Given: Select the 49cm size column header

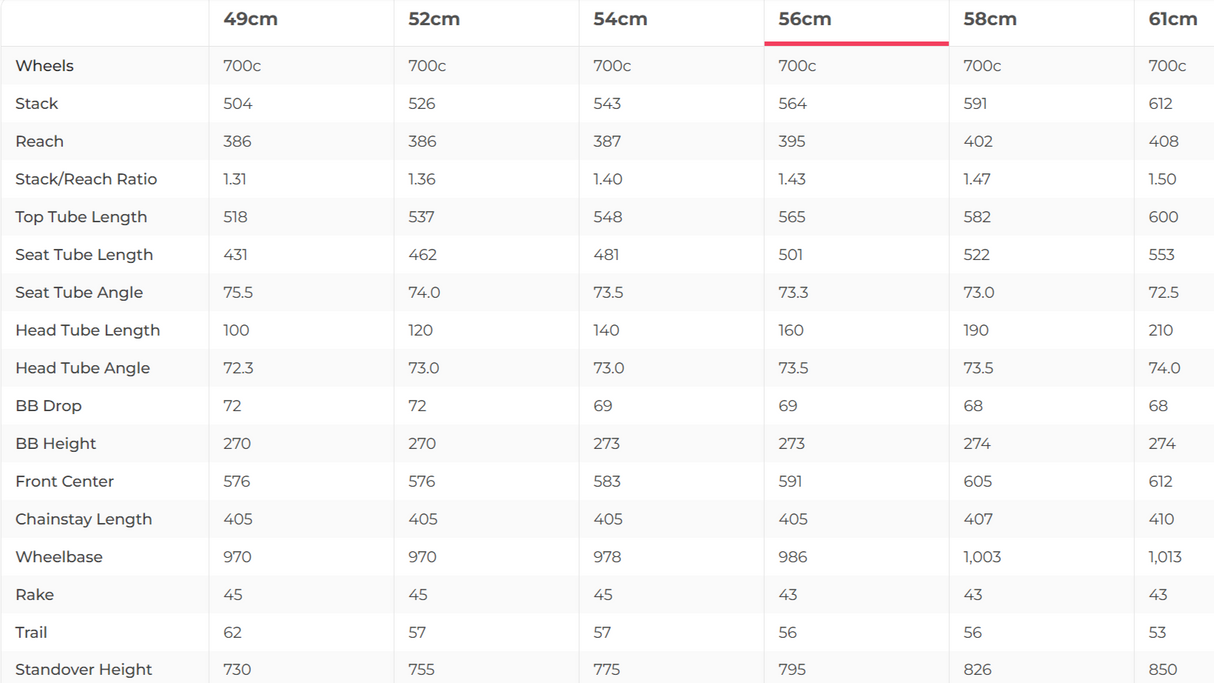Looking at the screenshot, I should coord(250,20).
